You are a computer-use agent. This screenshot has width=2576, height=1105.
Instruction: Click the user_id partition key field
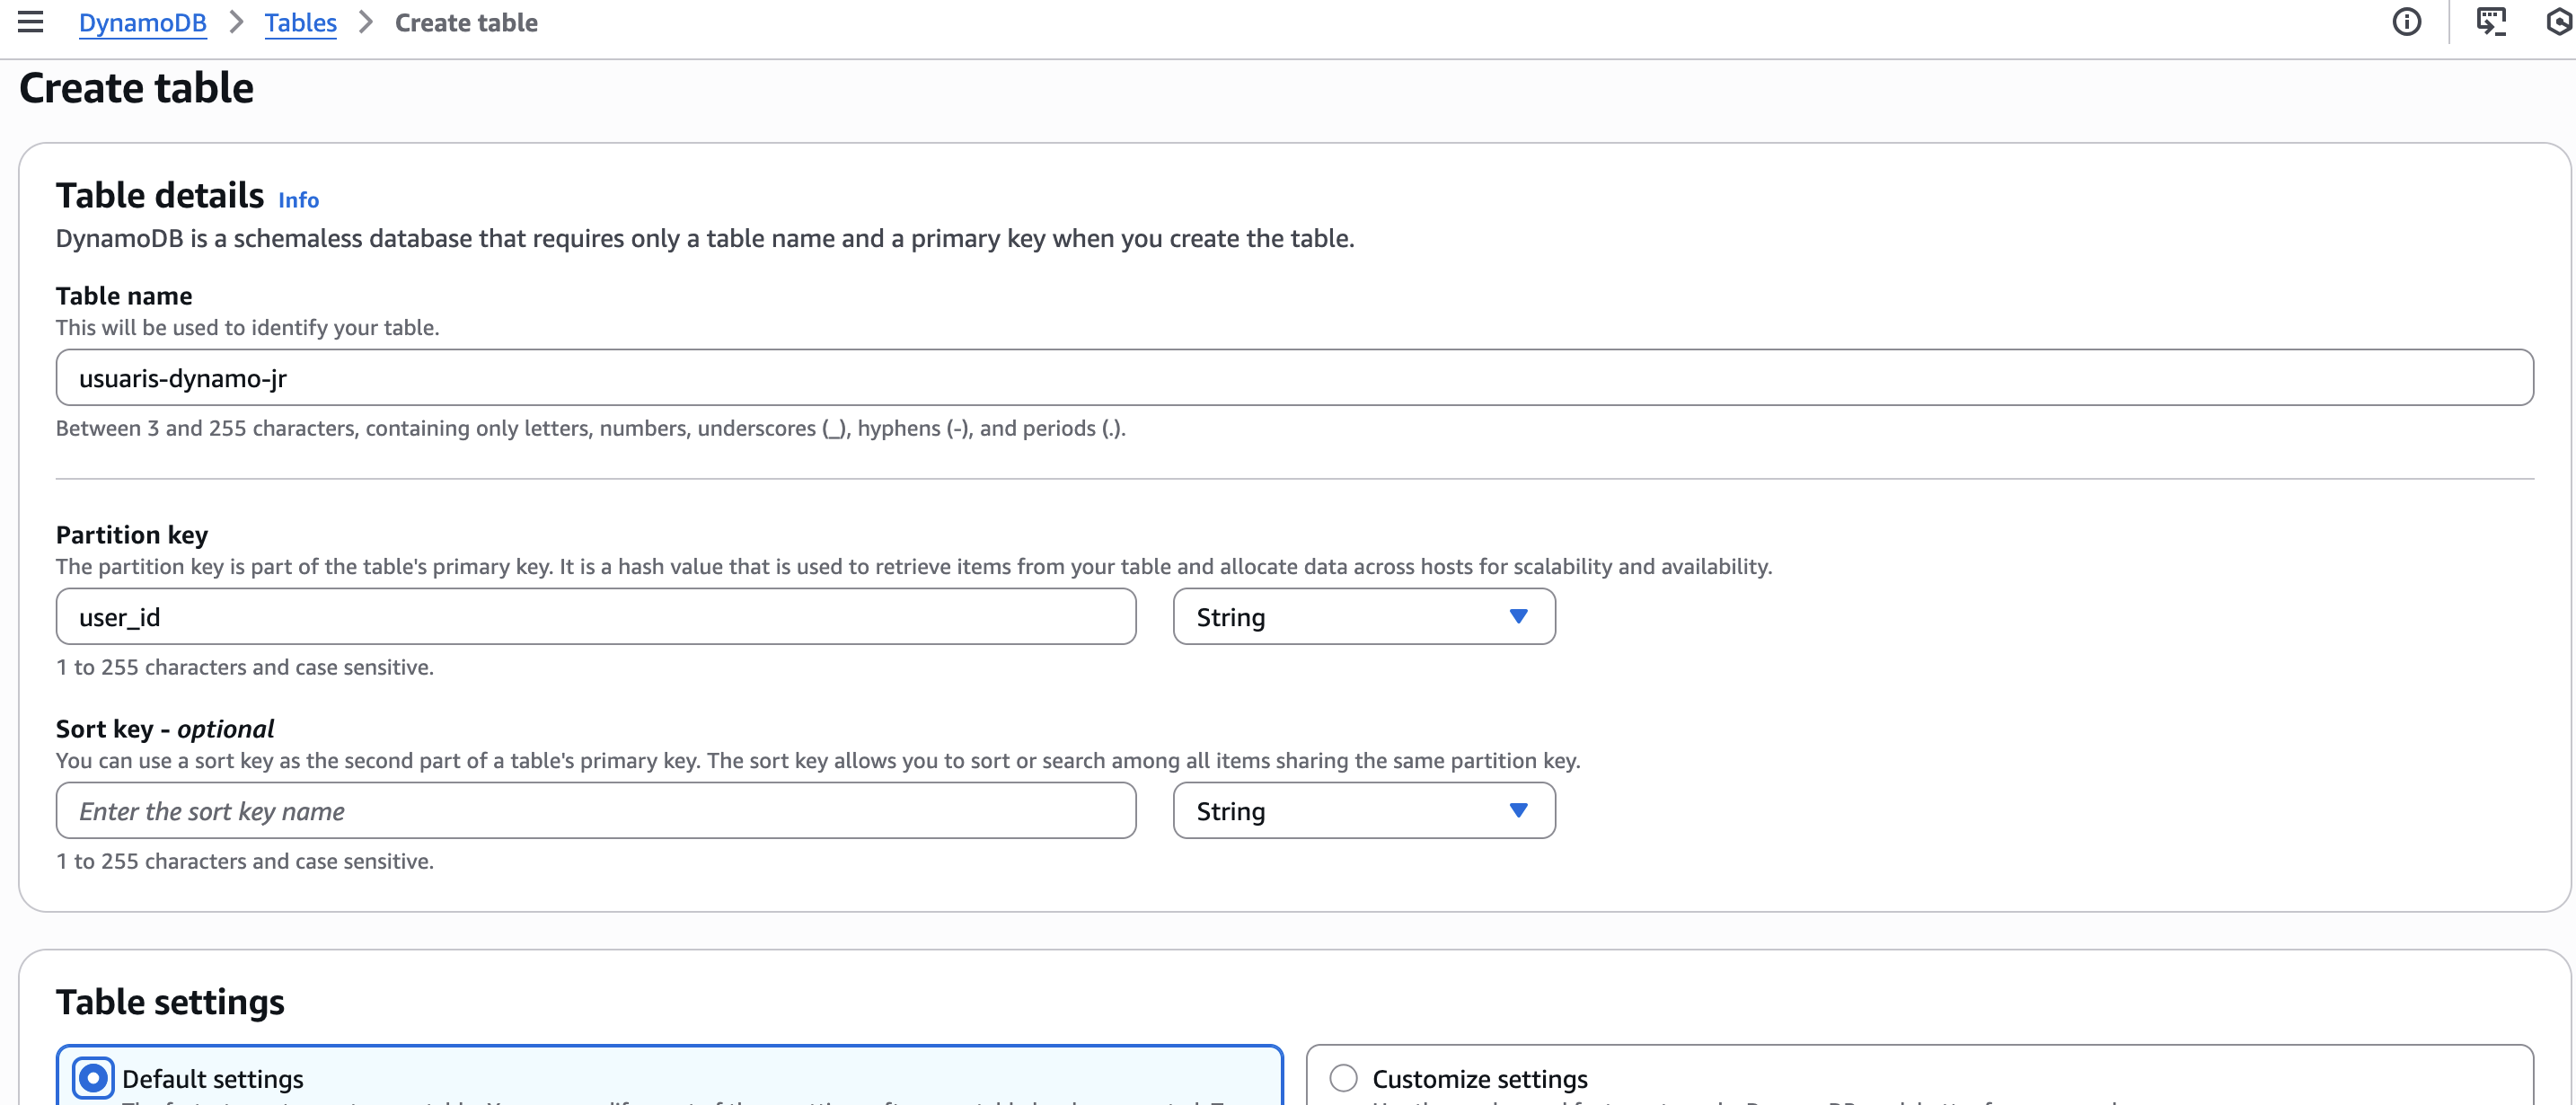595,617
